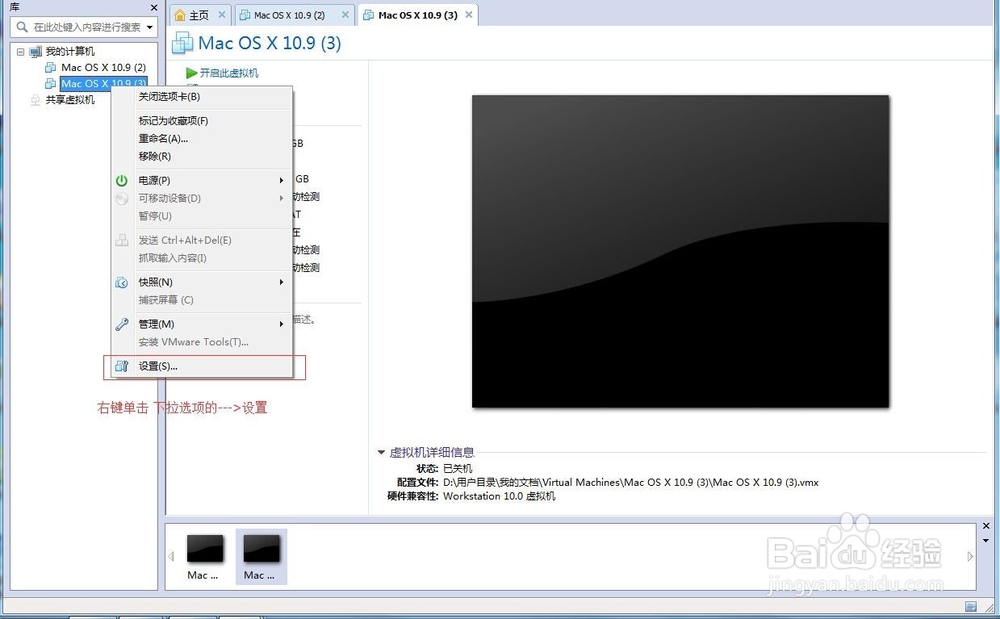Click Workstation 10.0 虚拟机 compatibility text
Screen dimensions: 1000x619
(499, 497)
